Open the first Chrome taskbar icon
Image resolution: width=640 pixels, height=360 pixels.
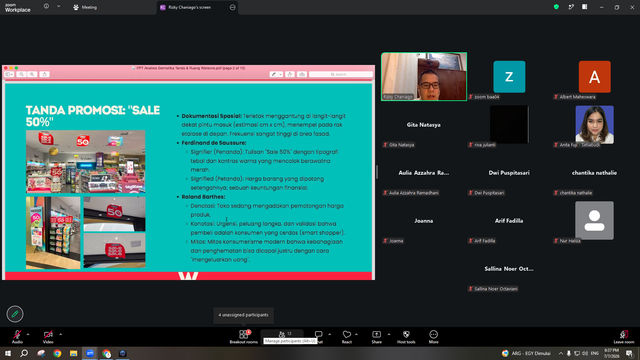point(57,353)
